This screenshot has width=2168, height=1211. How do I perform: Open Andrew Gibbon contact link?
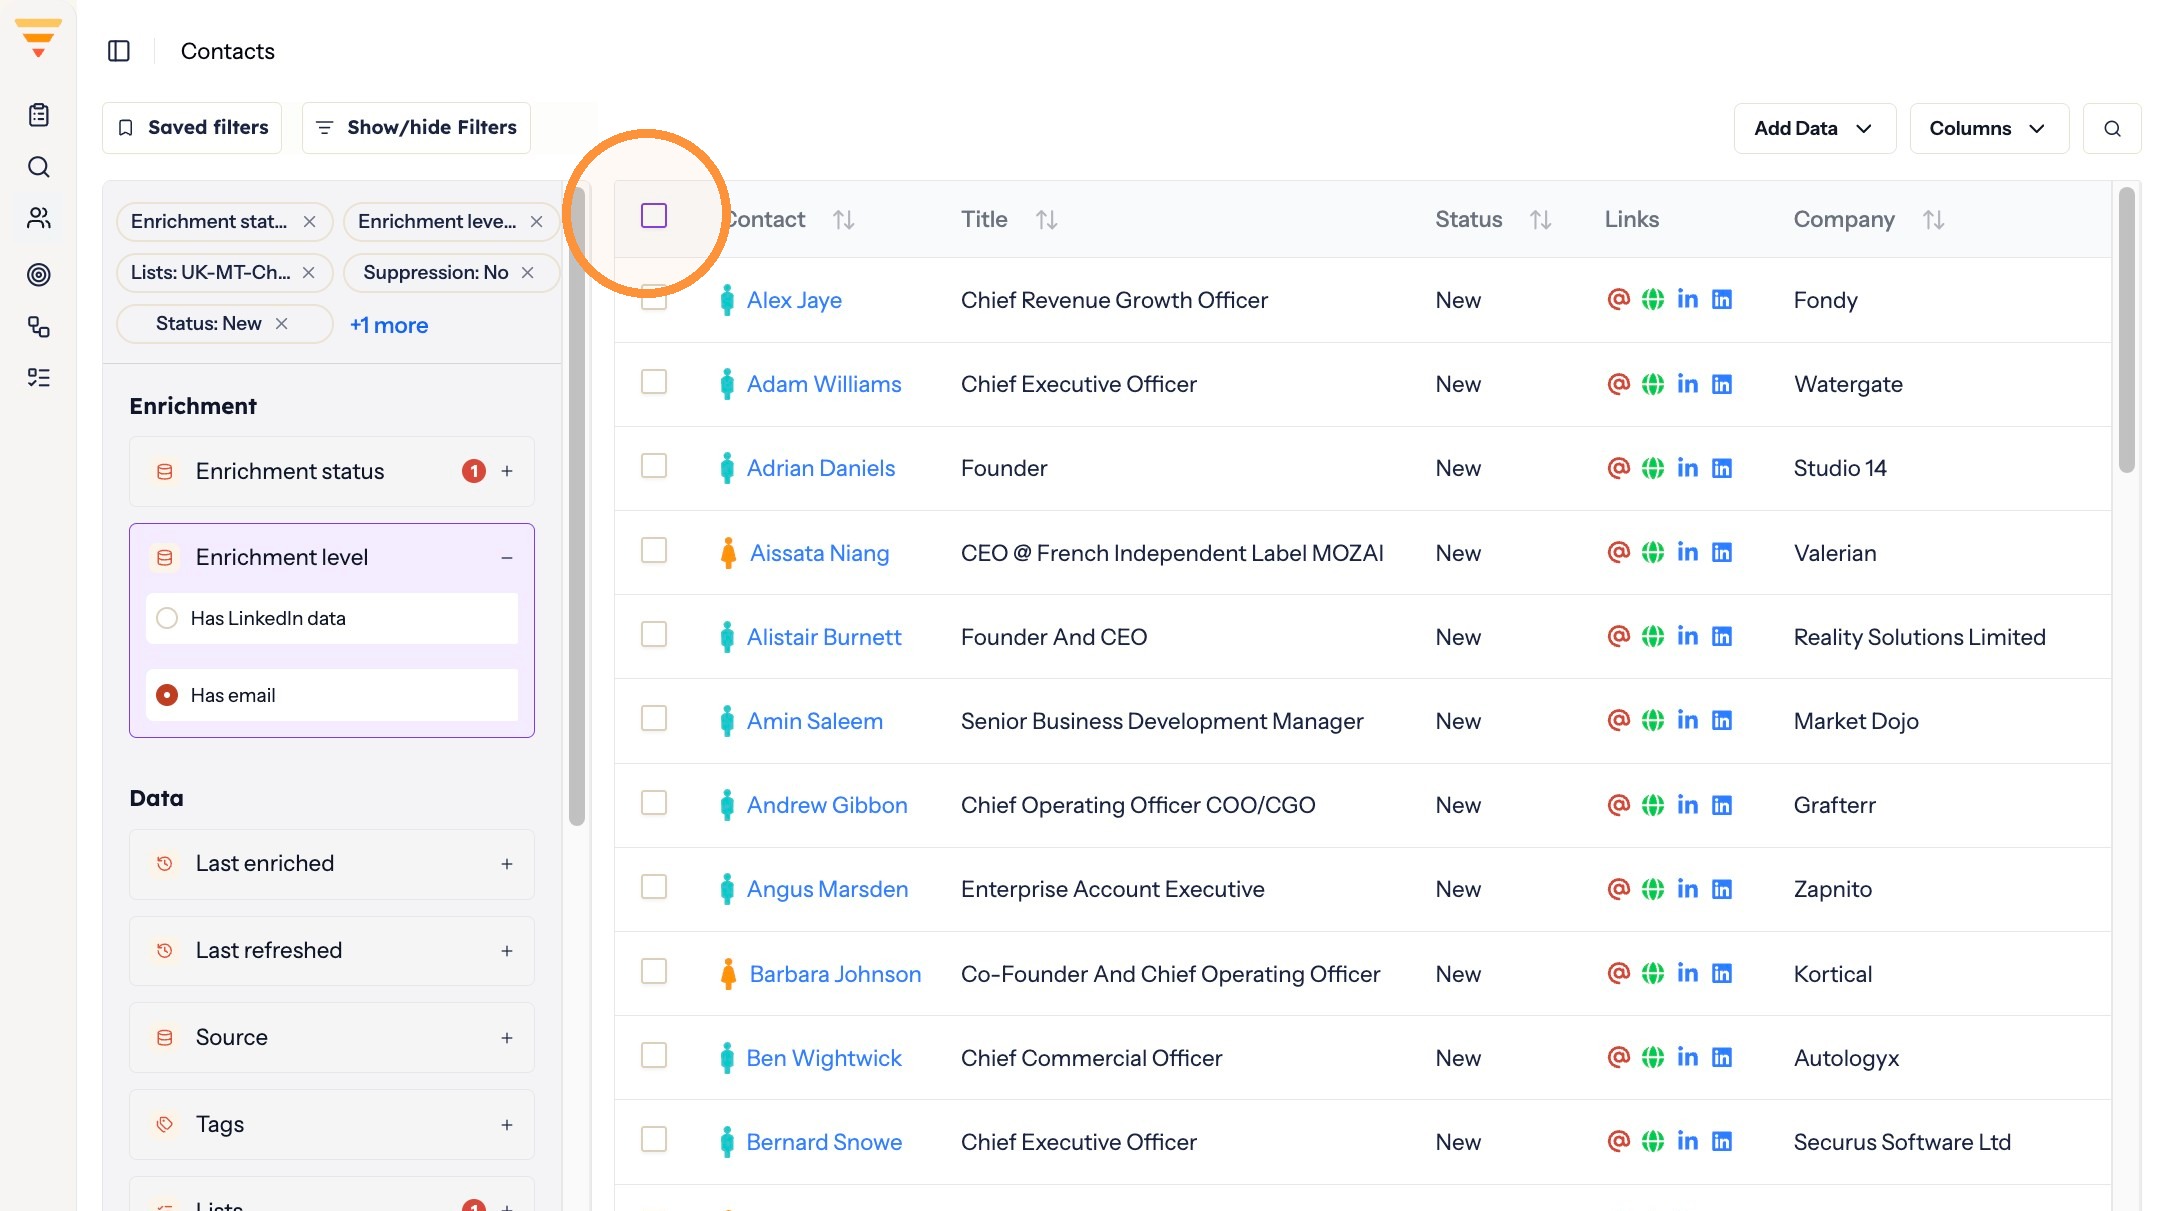[827, 805]
